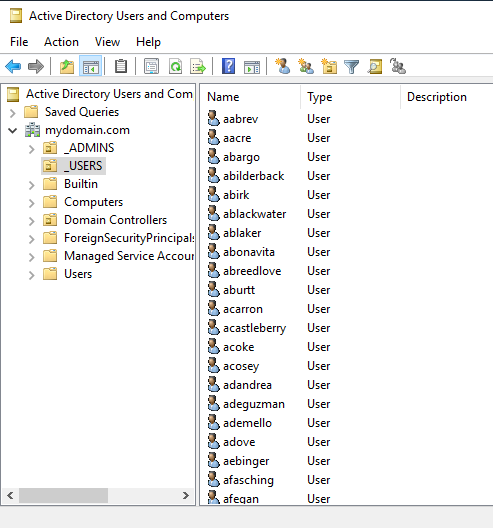
Task: Click the mydomain.com domain icon
Action: tap(32, 130)
